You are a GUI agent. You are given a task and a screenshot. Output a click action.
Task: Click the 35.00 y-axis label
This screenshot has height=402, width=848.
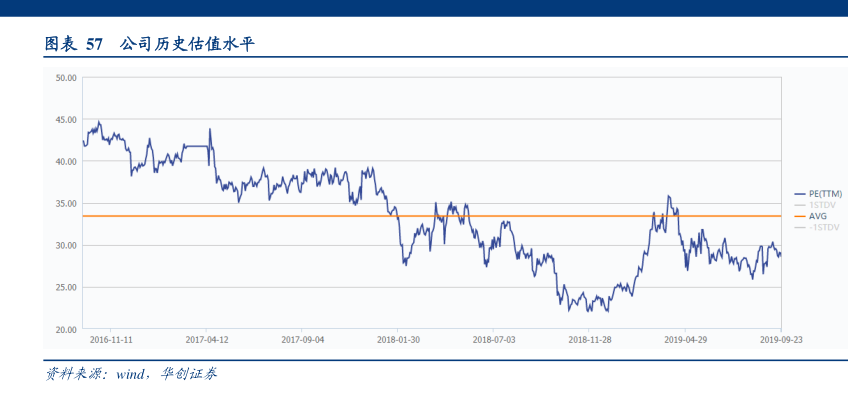[x=67, y=203]
